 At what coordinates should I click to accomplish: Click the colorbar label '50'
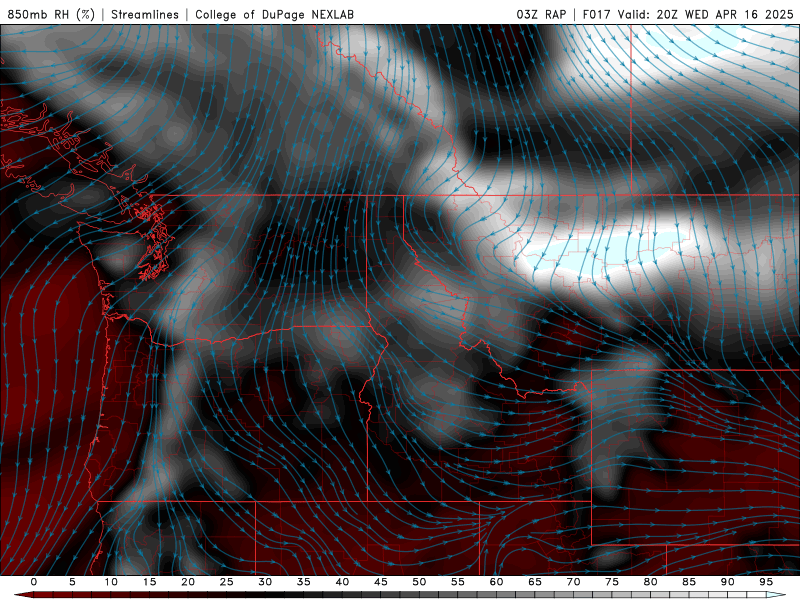[x=419, y=582]
